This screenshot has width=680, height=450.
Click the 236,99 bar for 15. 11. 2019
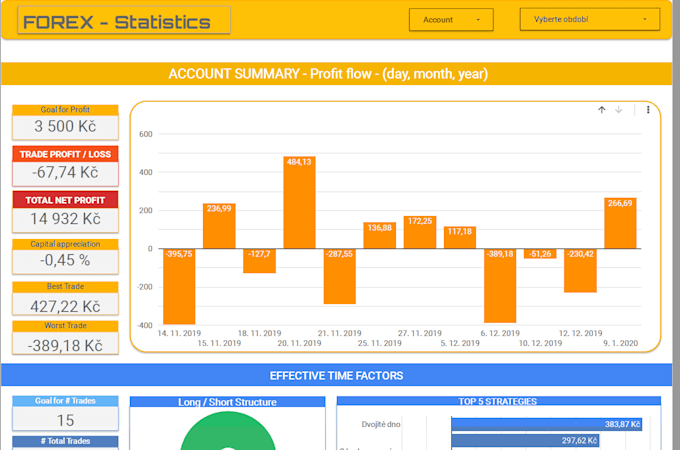(x=219, y=226)
